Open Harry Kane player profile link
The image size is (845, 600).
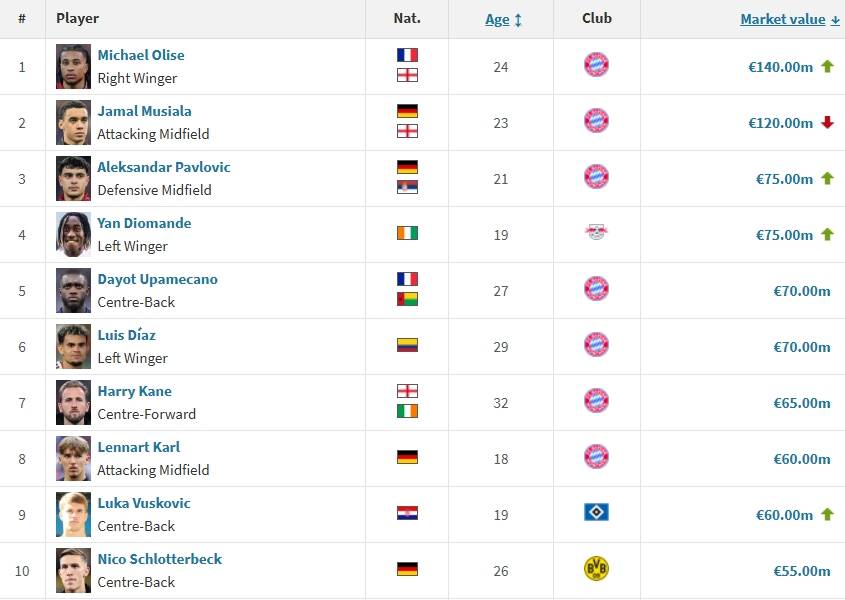click(134, 391)
